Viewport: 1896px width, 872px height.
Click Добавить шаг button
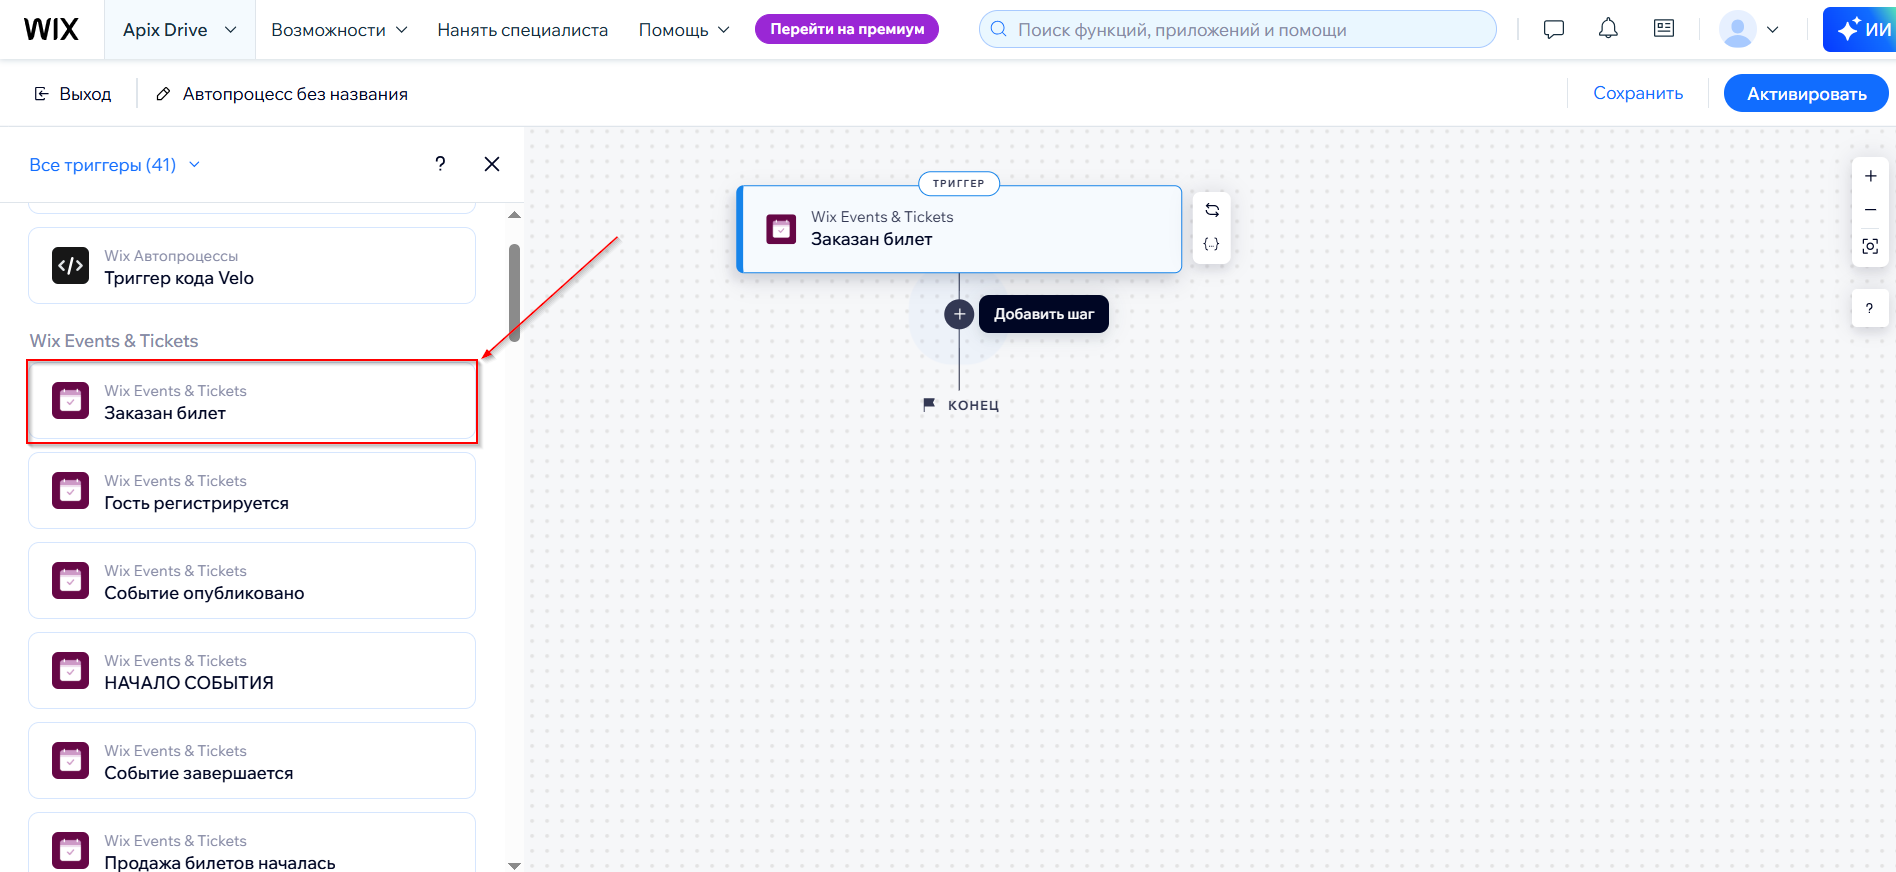(1044, 314)
